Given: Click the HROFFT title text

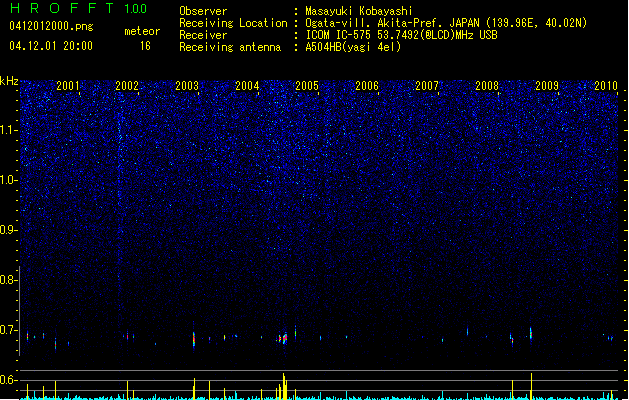Looking at the screenshot, I should [61, 8].
